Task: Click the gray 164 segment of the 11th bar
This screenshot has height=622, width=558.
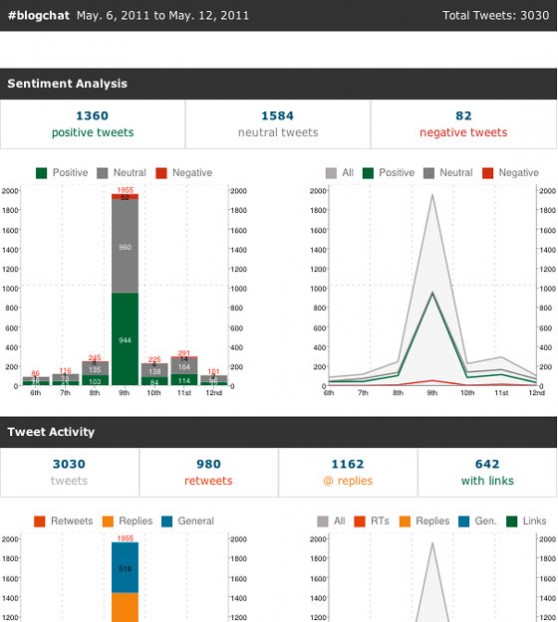Action: pyautogui.click(x=184, y=366)
